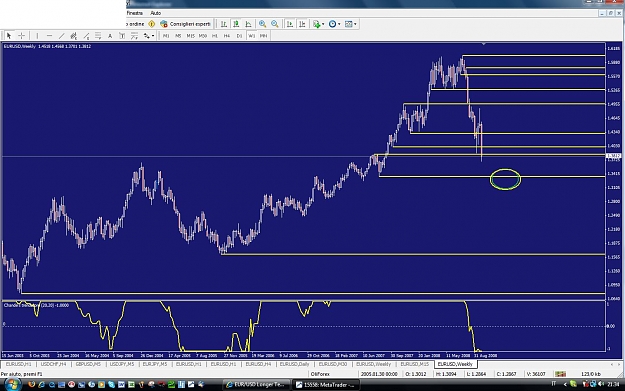Switch chart to bar chart style

pyautogui.click(x=224, y=24)
